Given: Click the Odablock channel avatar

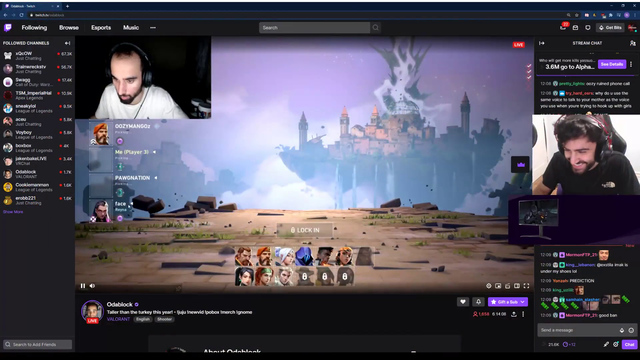Looking at the screenshot, I should click(92, 311).
